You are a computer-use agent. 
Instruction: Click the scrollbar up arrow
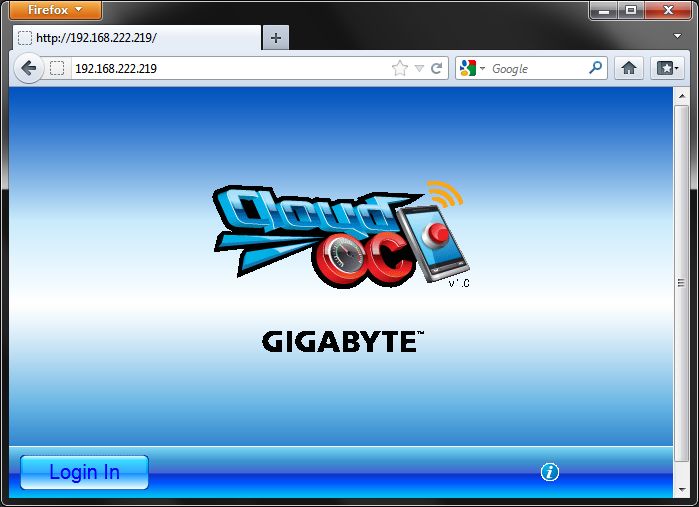(681, 96)
